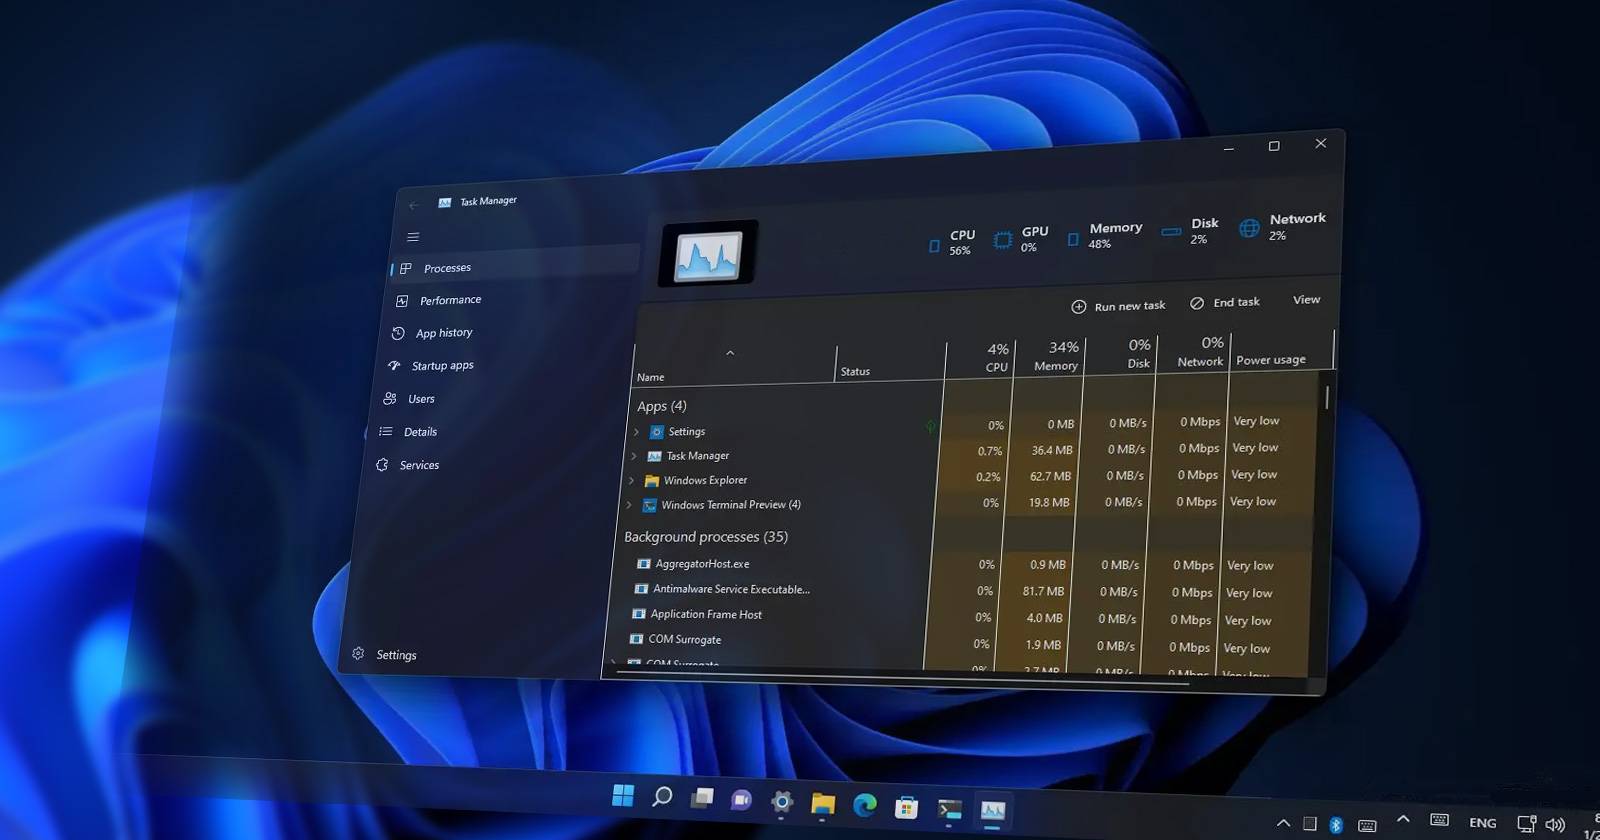This screenshot has width=1600, height=840.
Task: Click the End task button
Action: pos(1225,302)
